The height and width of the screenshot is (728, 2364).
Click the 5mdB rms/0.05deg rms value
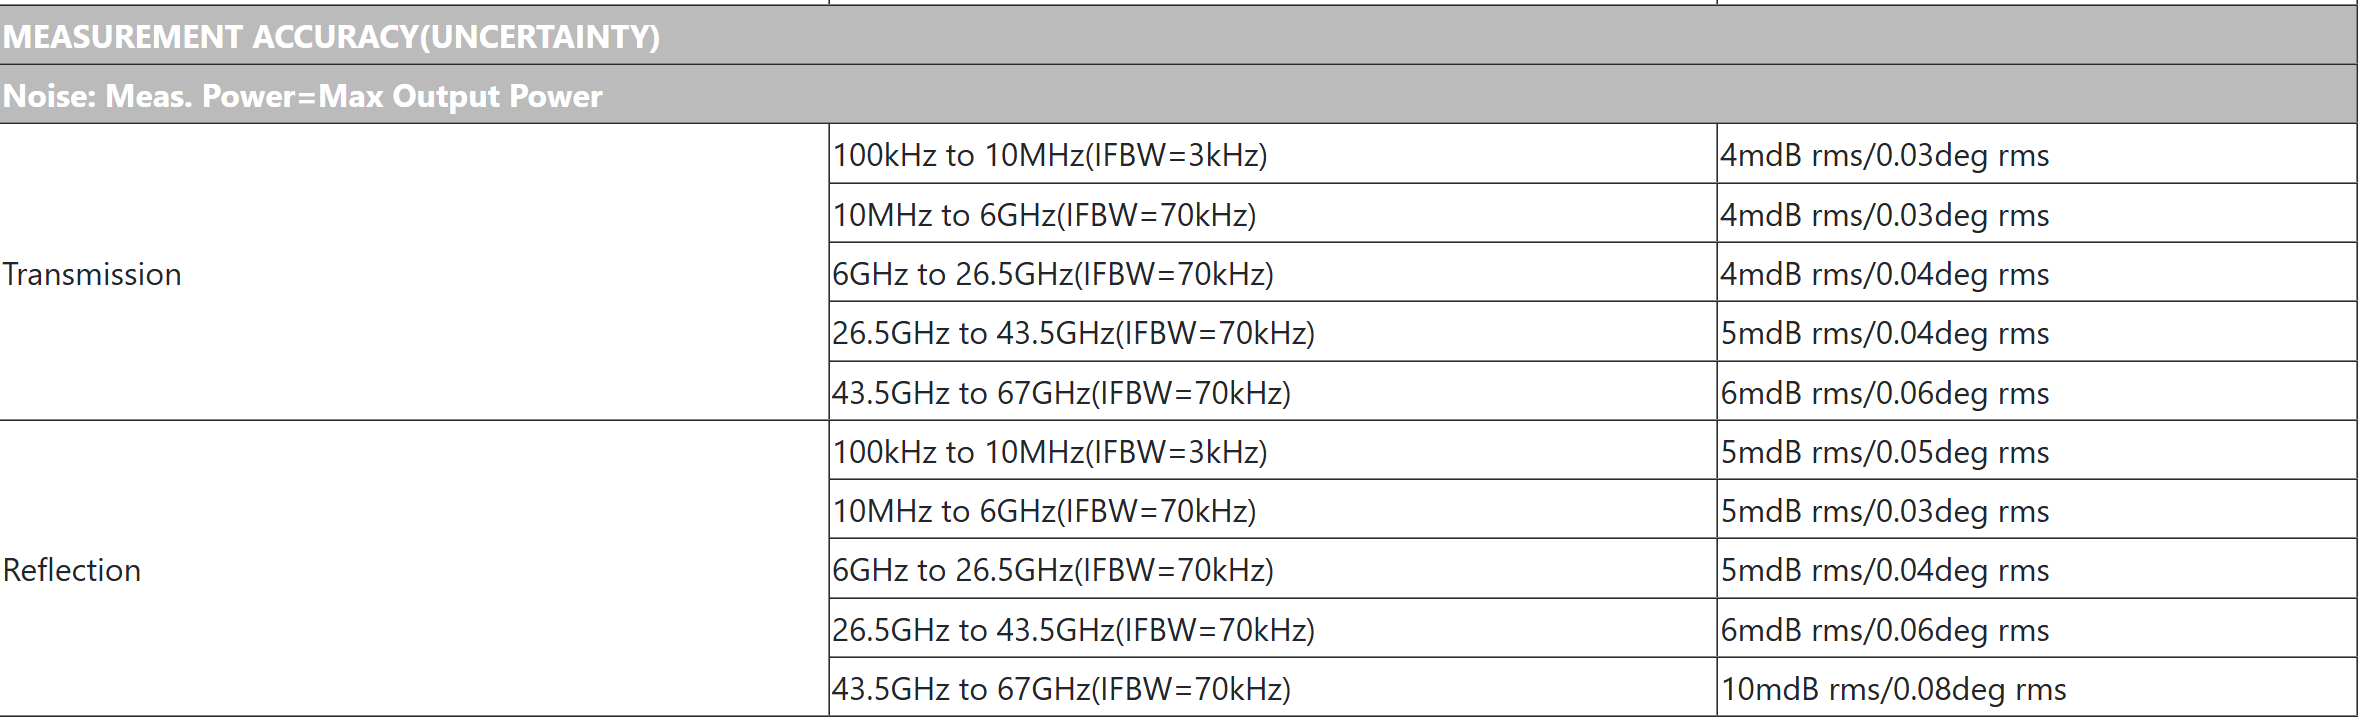pyautogui.click(x=1885, y=452)
